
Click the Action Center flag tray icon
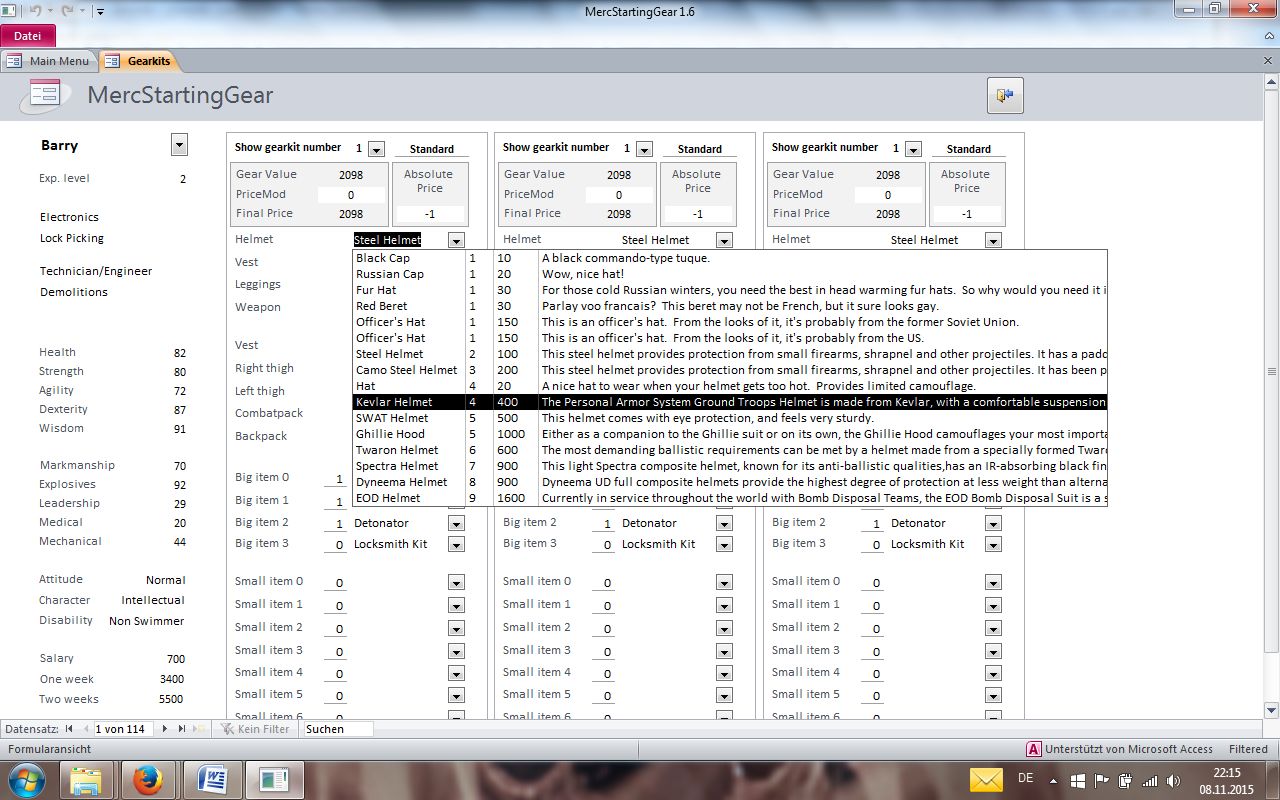(x=1101, y=780)
